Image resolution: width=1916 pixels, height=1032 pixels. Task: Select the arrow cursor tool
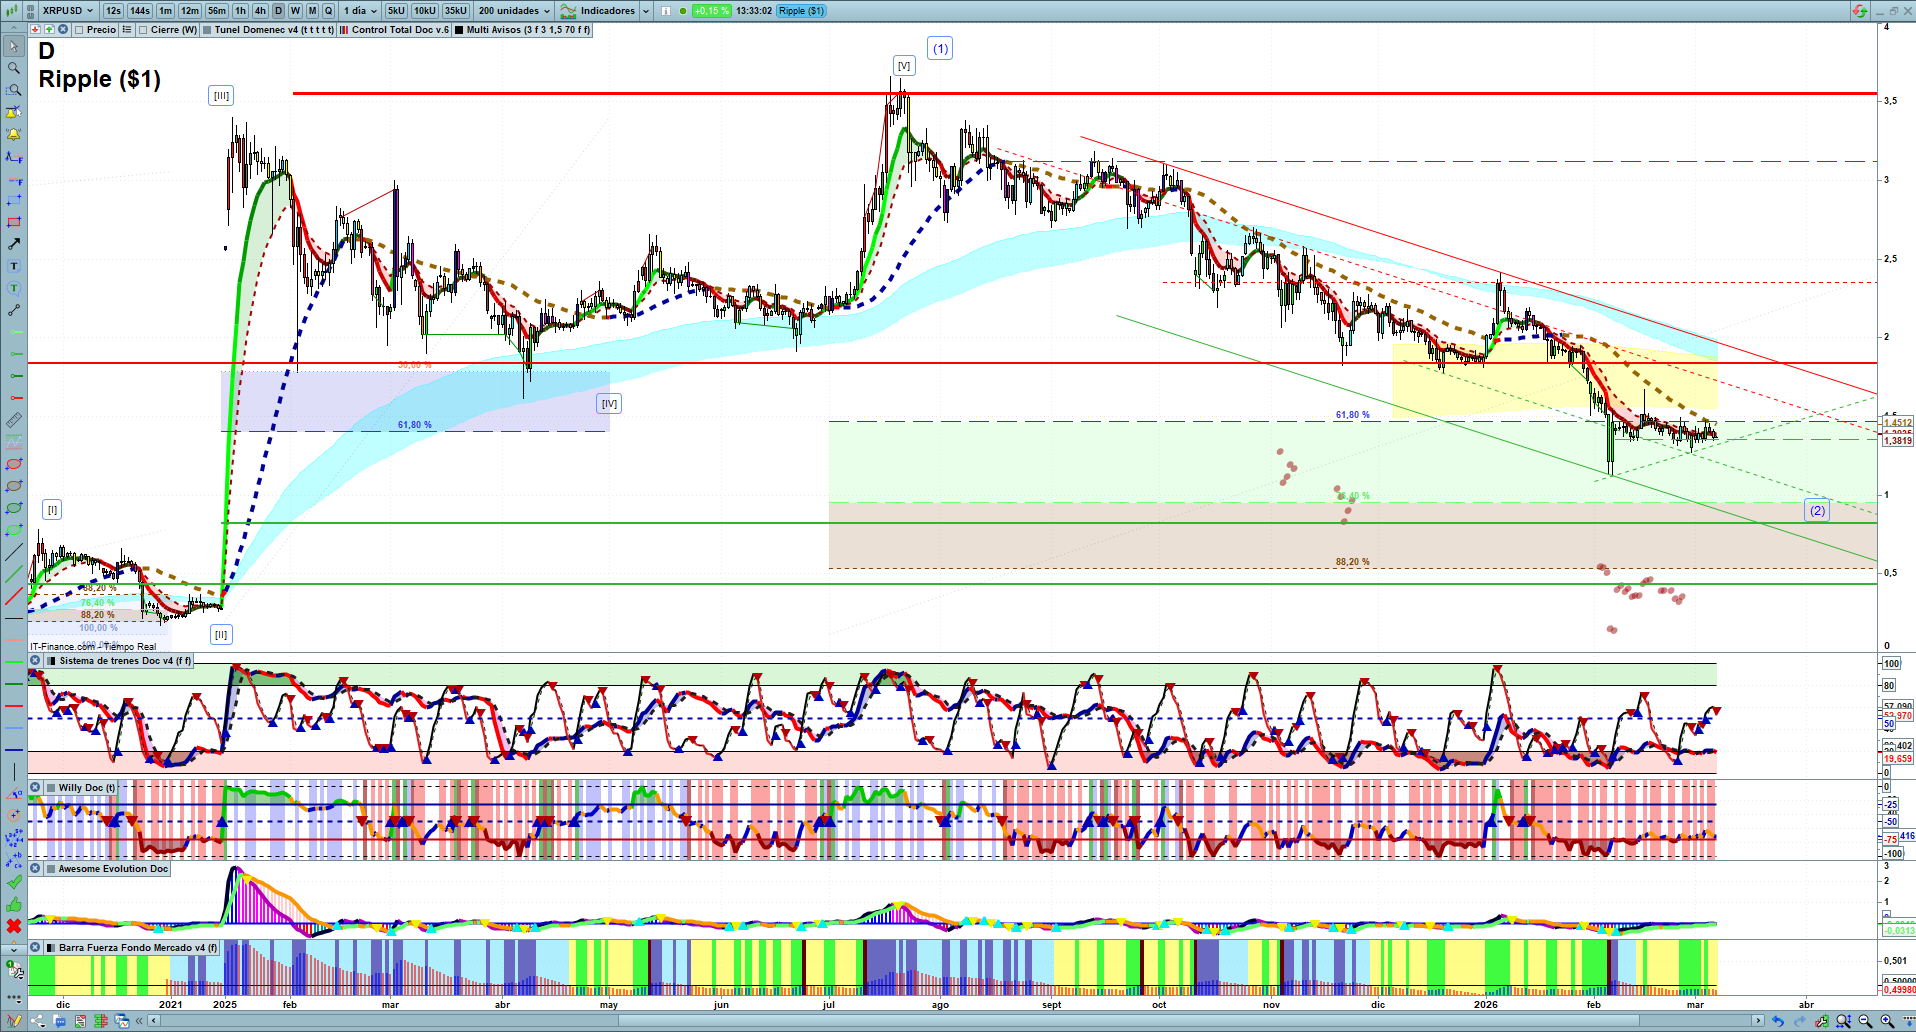click(14, 46)
